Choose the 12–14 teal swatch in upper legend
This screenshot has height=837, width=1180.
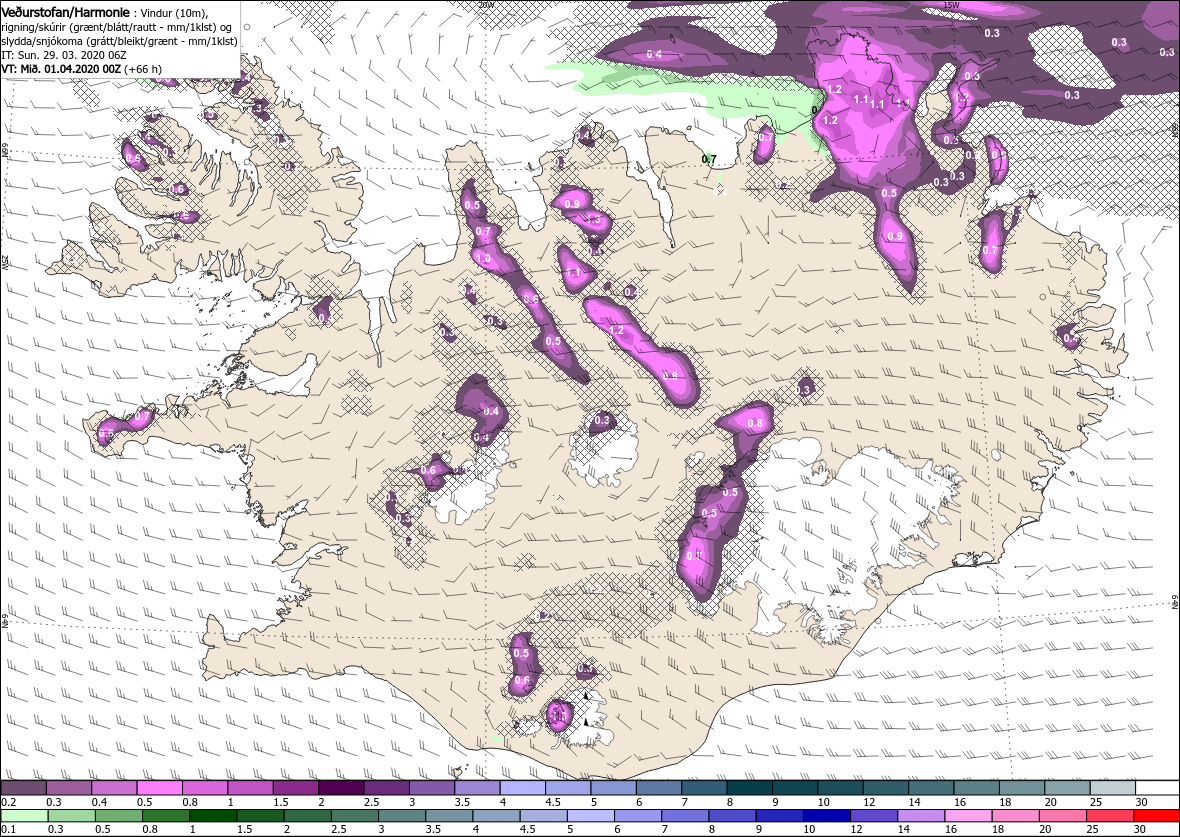click(x=885, y=788)
